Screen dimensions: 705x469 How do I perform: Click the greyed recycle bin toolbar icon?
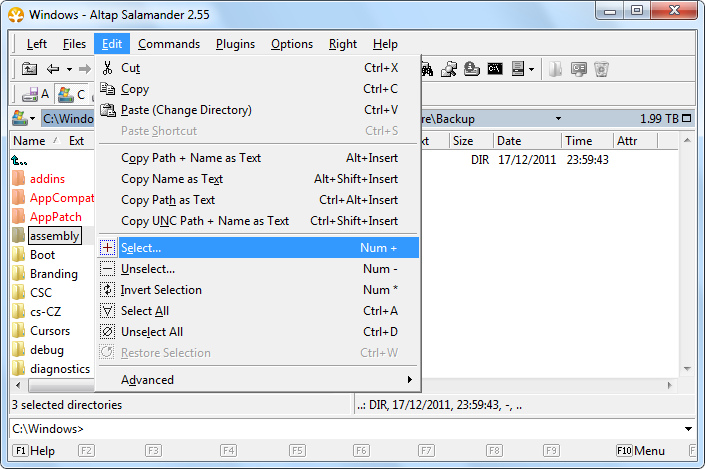click(601, 69)
